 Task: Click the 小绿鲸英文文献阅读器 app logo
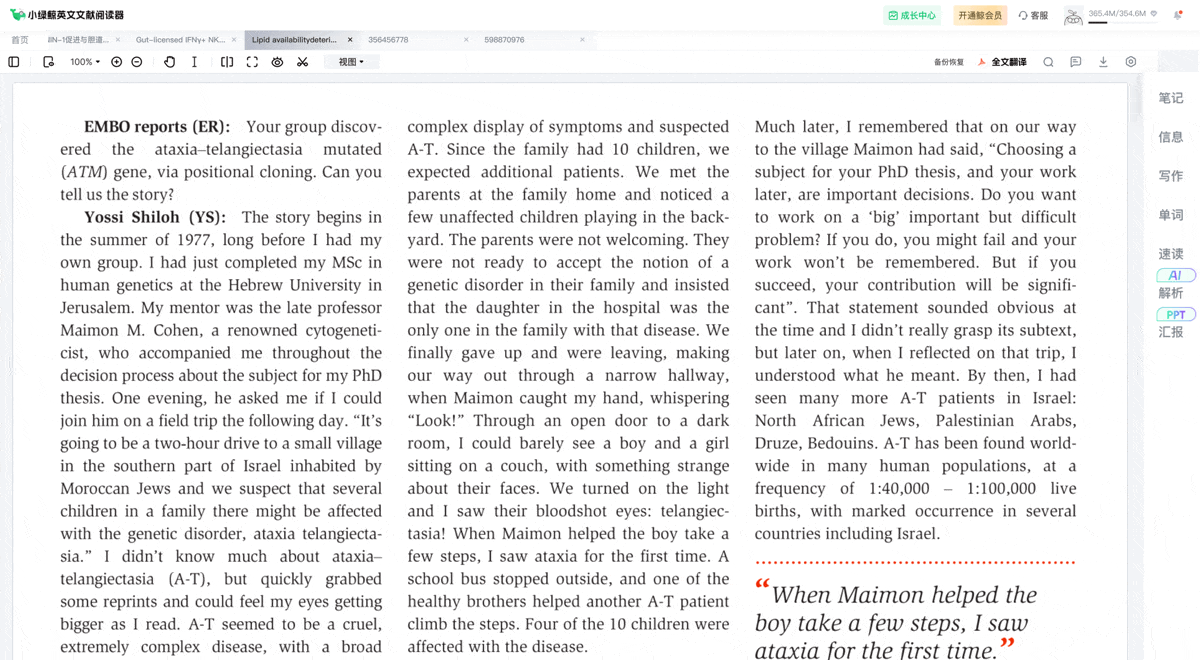(67, 15)
